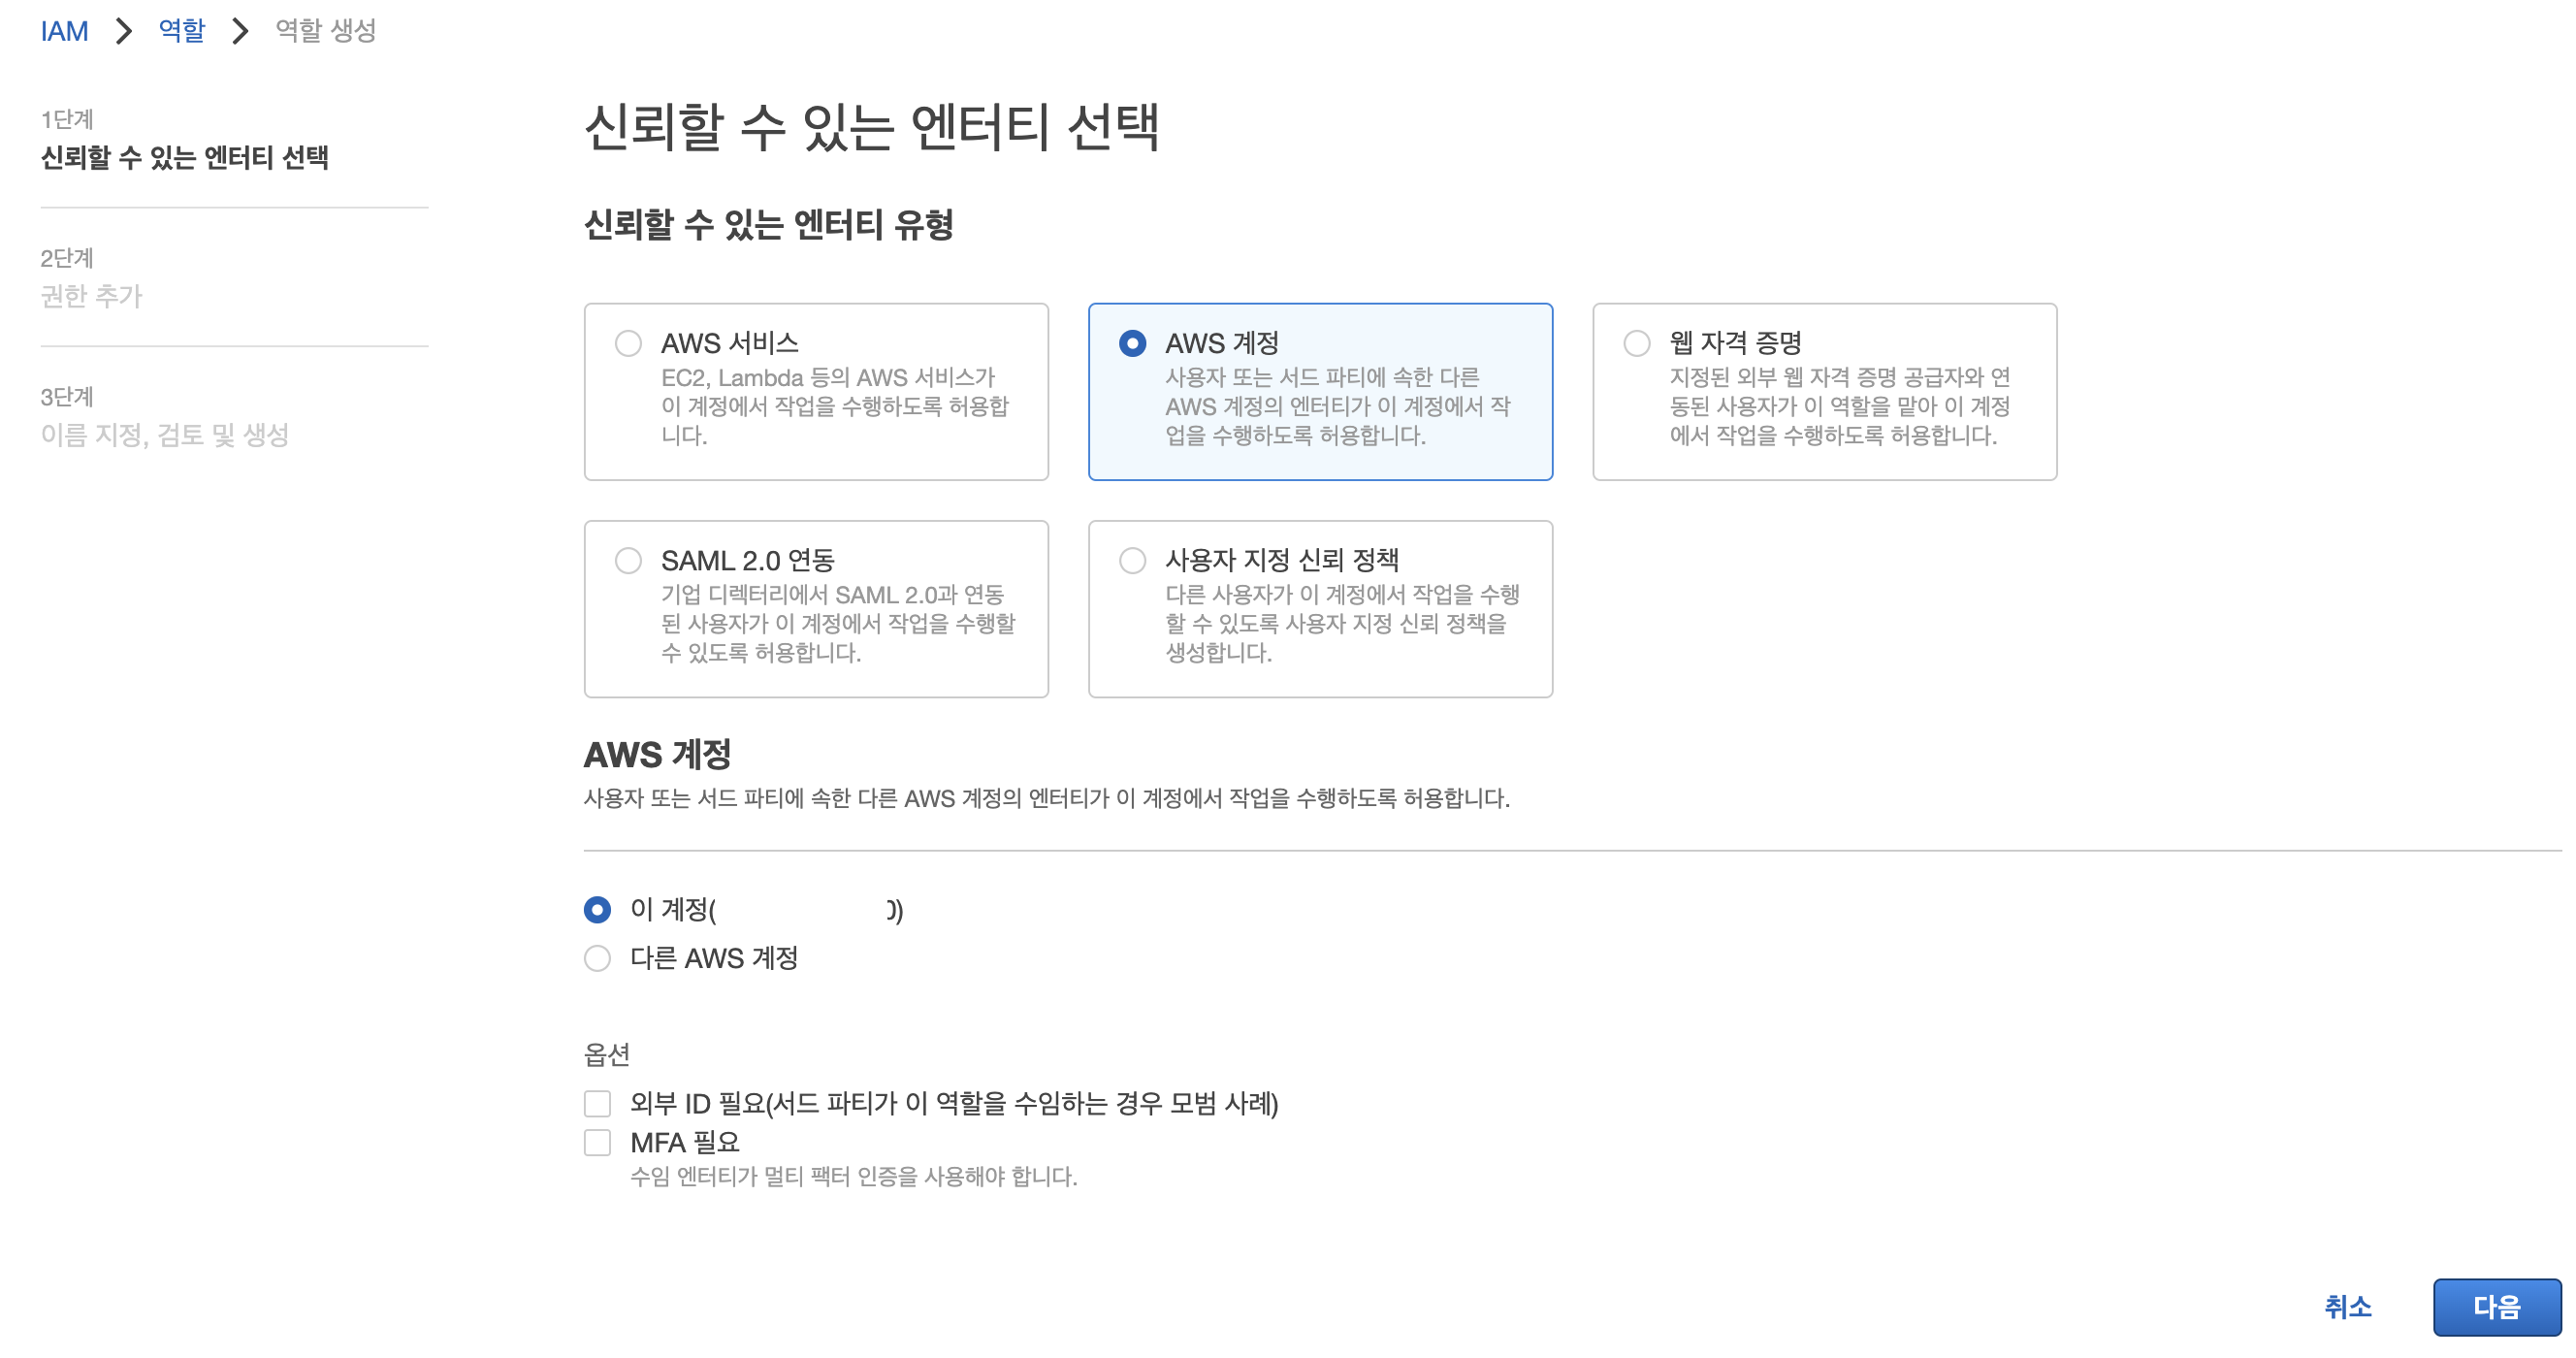Select the AWS 계정 entity type card
The height and width of the screenshot is (1358, 2576).
pos(1319,391)
